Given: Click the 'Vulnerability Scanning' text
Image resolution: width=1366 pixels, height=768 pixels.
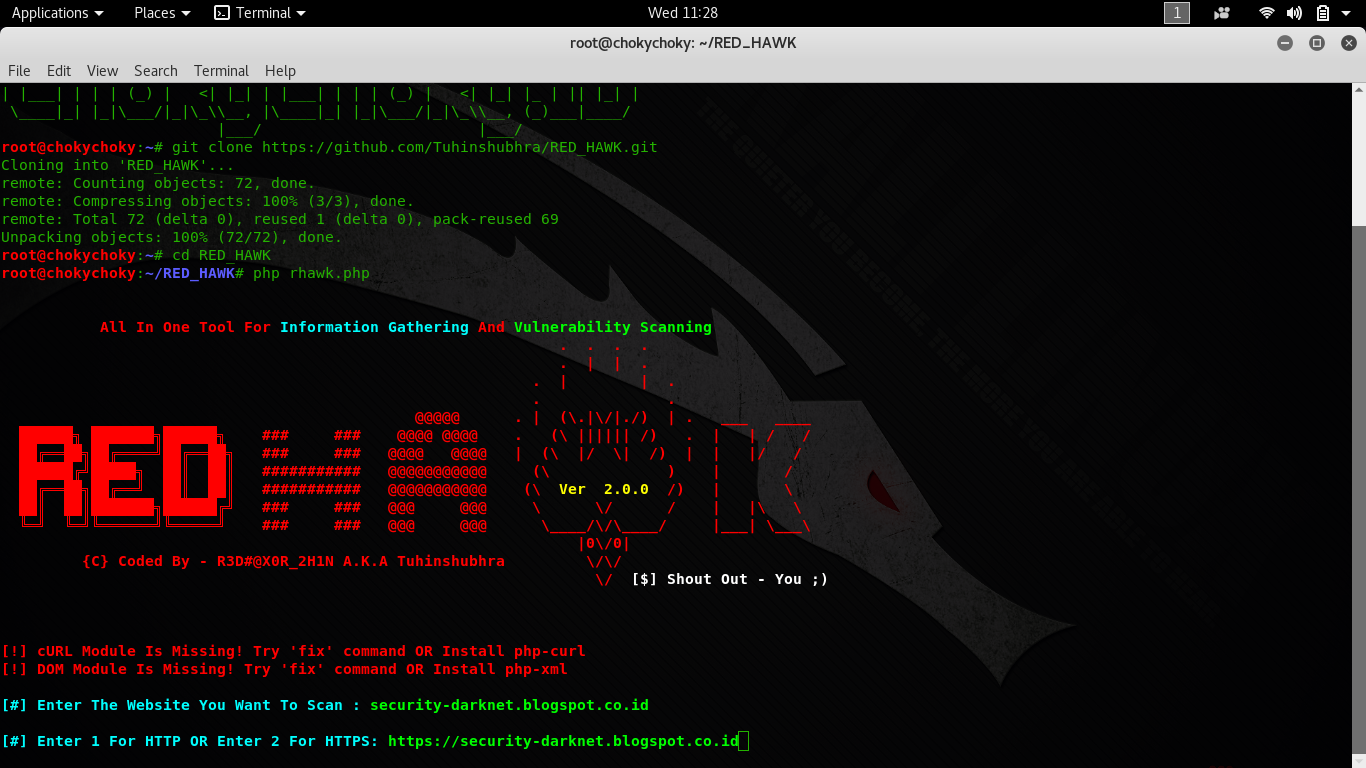Looking at the screenshot, I should click(613, 327).
